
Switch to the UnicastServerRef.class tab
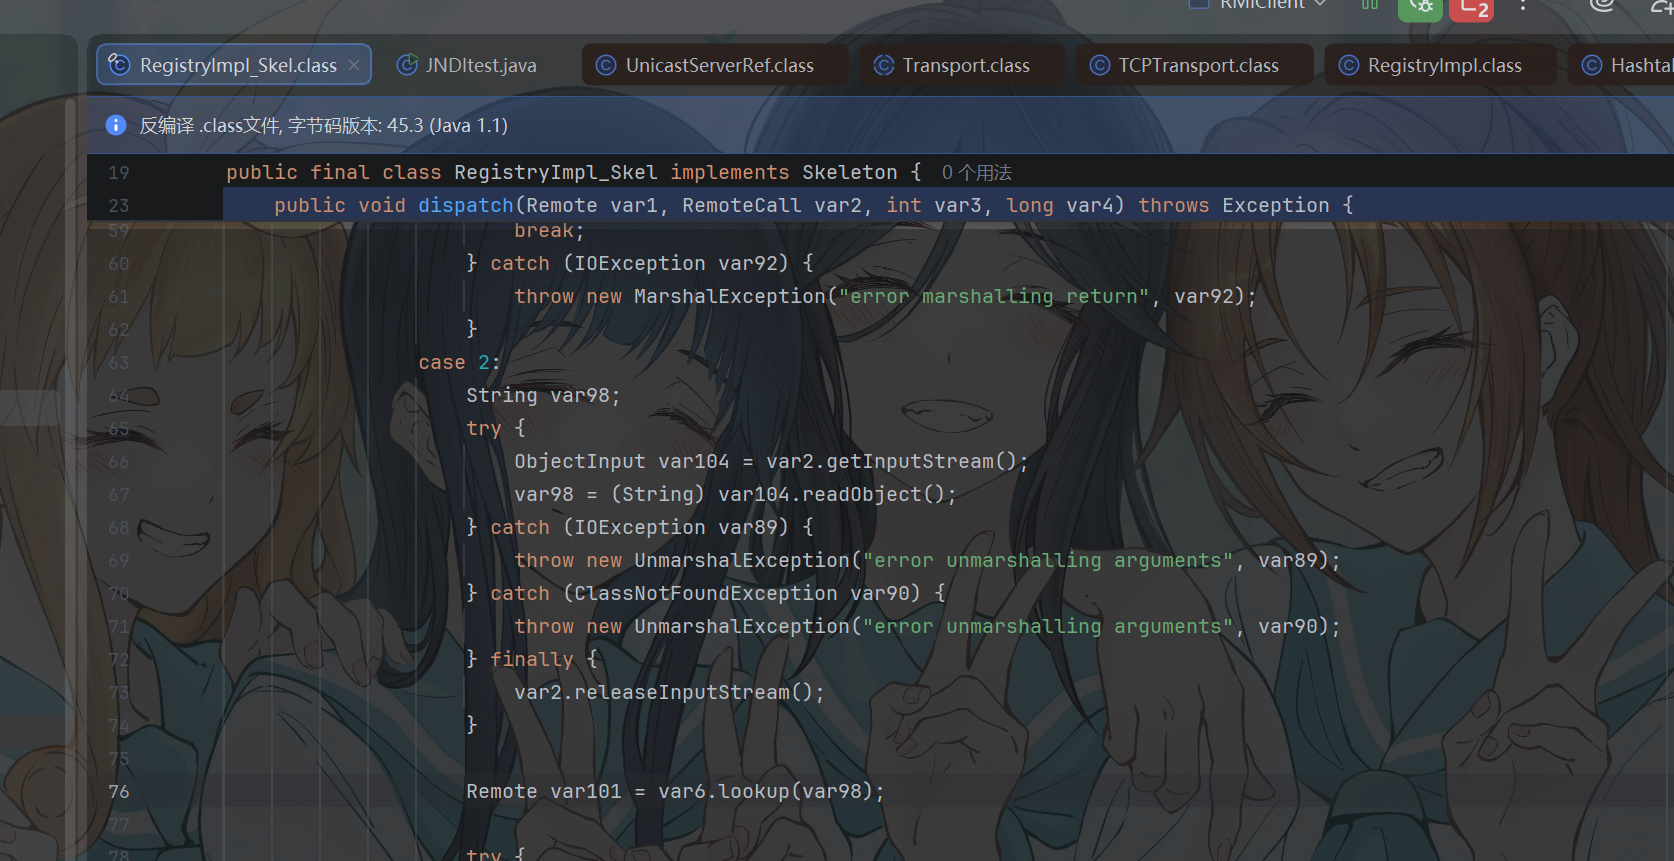click(716, 65)
